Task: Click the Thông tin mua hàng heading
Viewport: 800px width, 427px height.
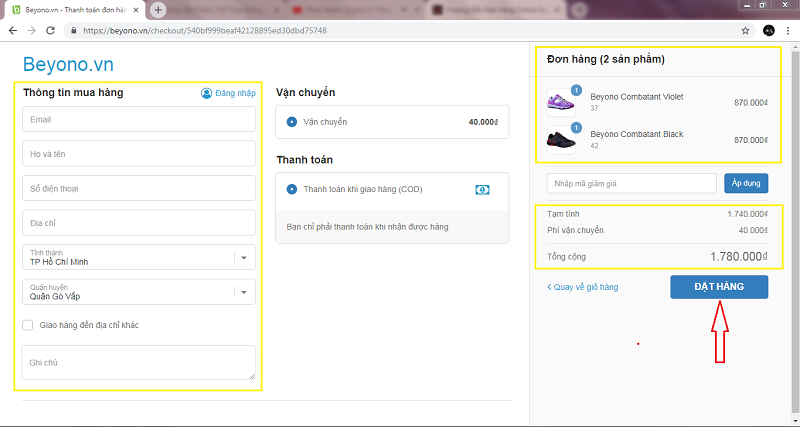Action: point(73,92)
